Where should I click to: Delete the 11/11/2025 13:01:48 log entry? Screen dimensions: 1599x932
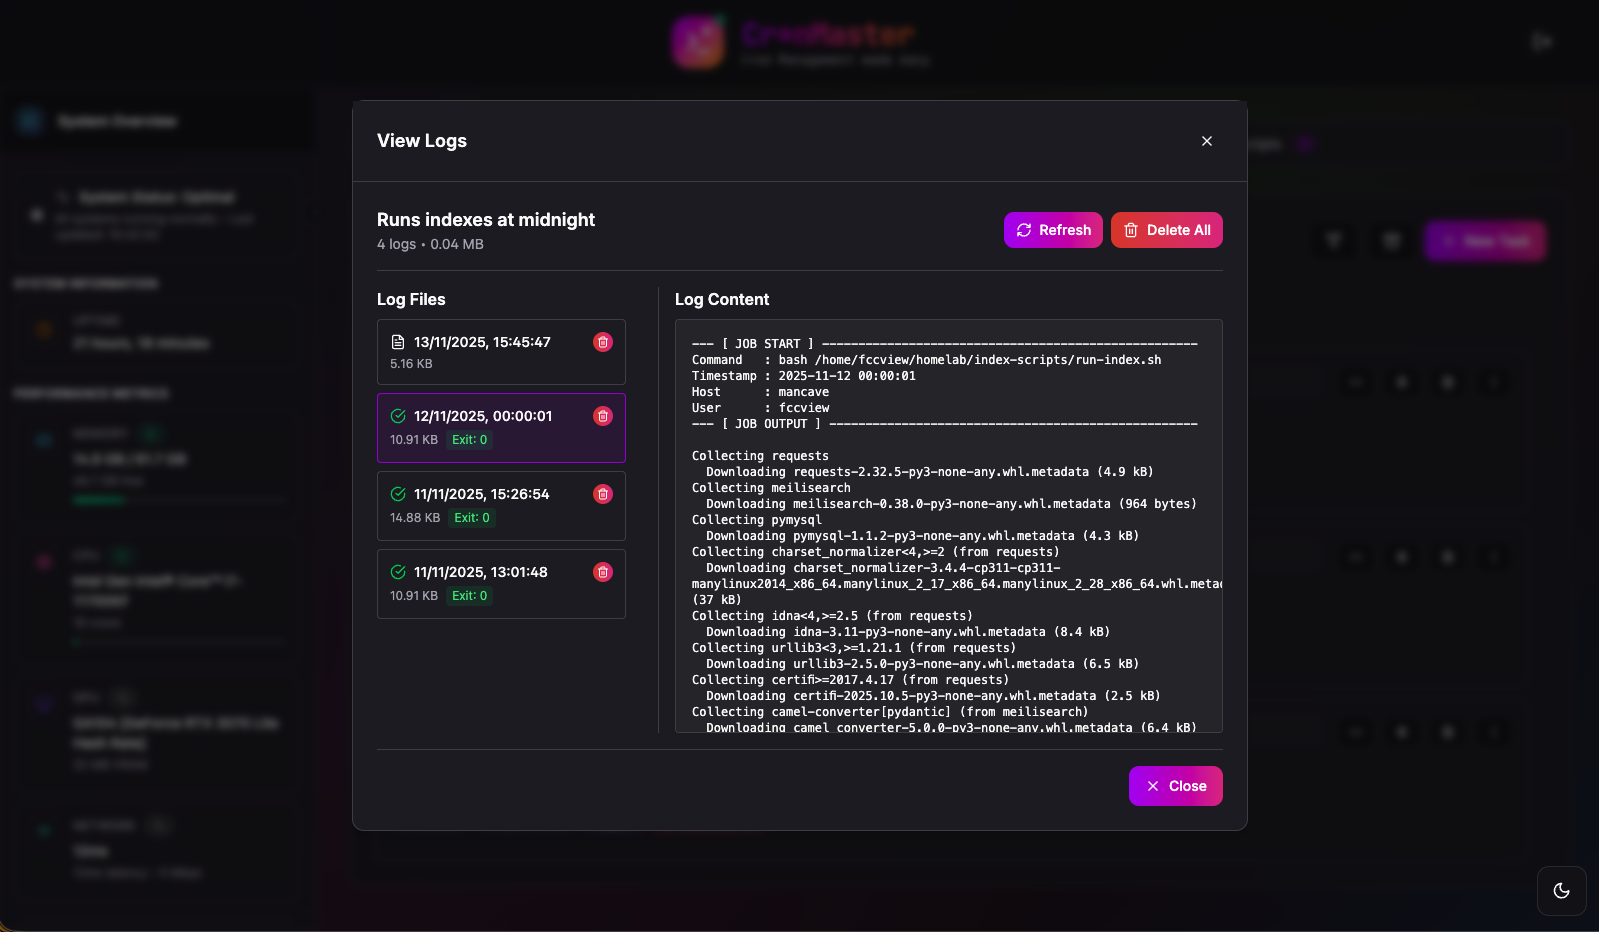[x=603, y=572]
